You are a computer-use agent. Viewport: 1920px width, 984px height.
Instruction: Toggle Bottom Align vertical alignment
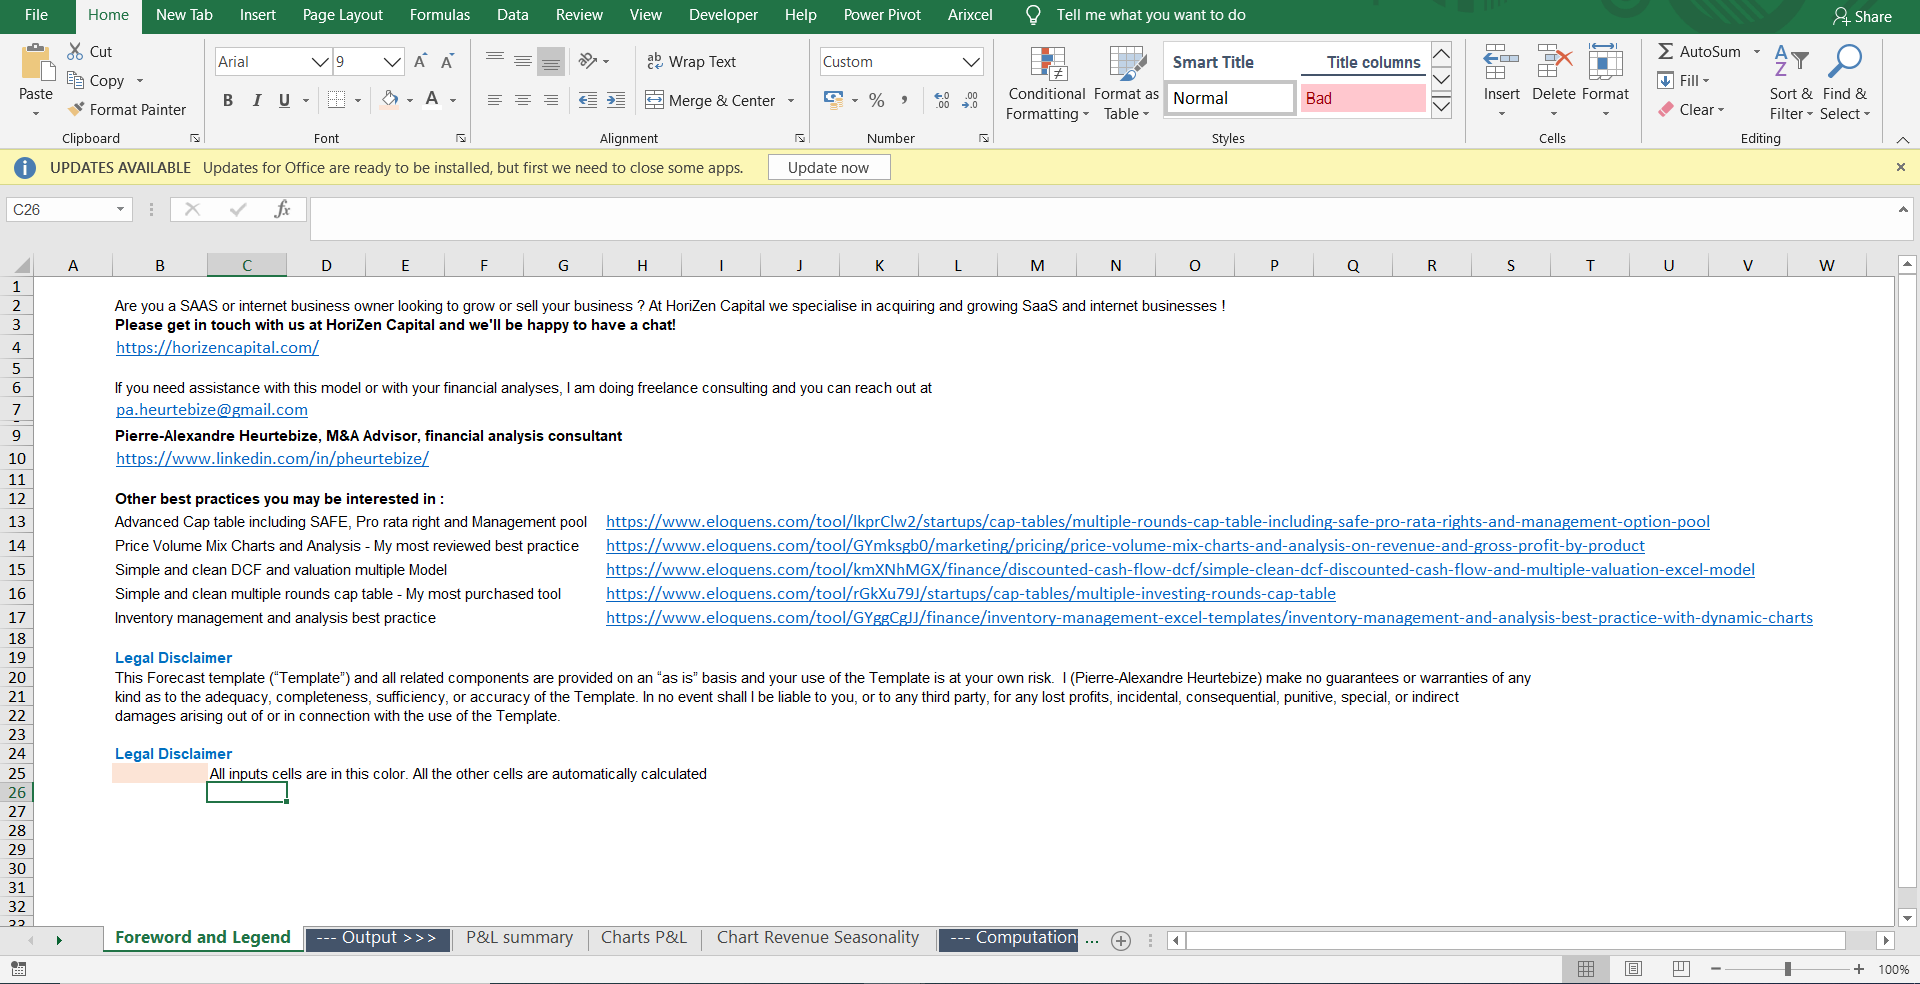click(550, 62)
